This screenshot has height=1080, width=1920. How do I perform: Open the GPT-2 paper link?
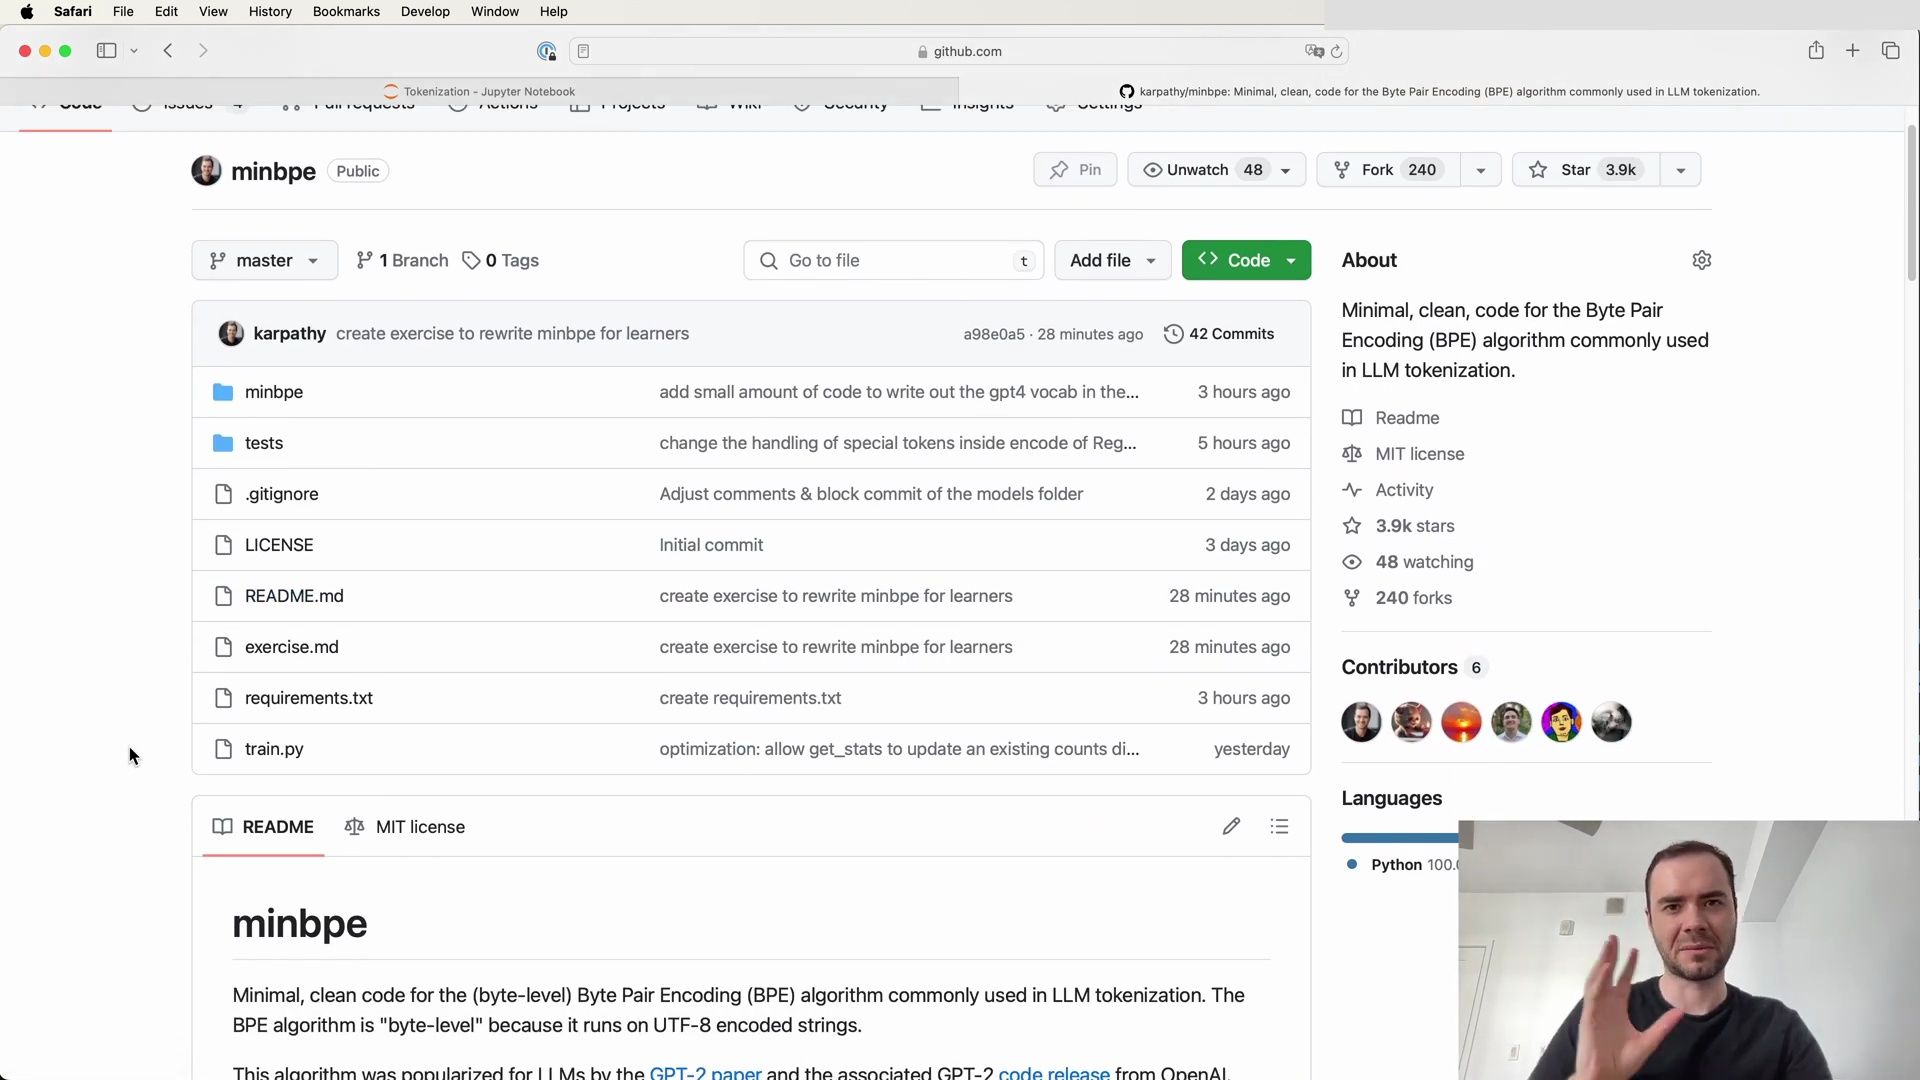tap(705, 1072)
